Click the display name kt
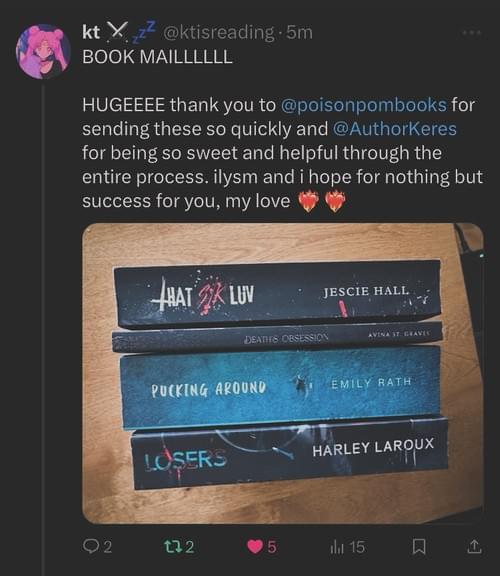The width and height of the screenshot is (500, 576). pyautogui.click(x=91, y=32)
